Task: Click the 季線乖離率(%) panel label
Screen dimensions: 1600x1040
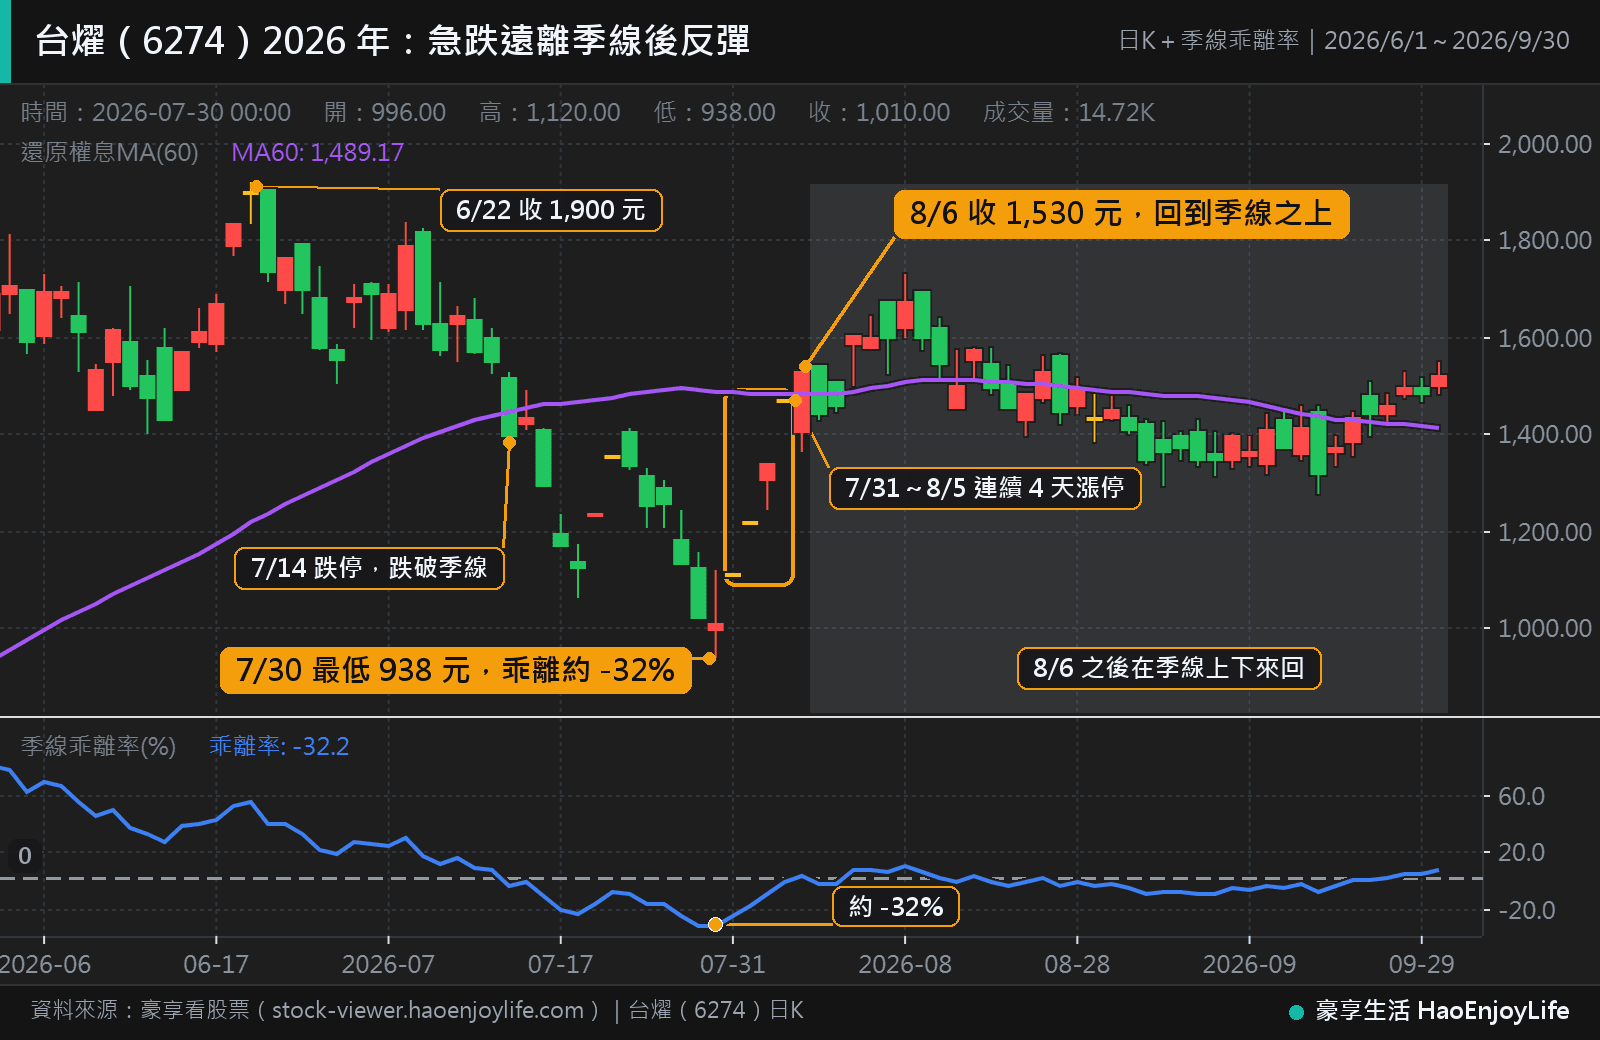Action: (x=98, y=746)
